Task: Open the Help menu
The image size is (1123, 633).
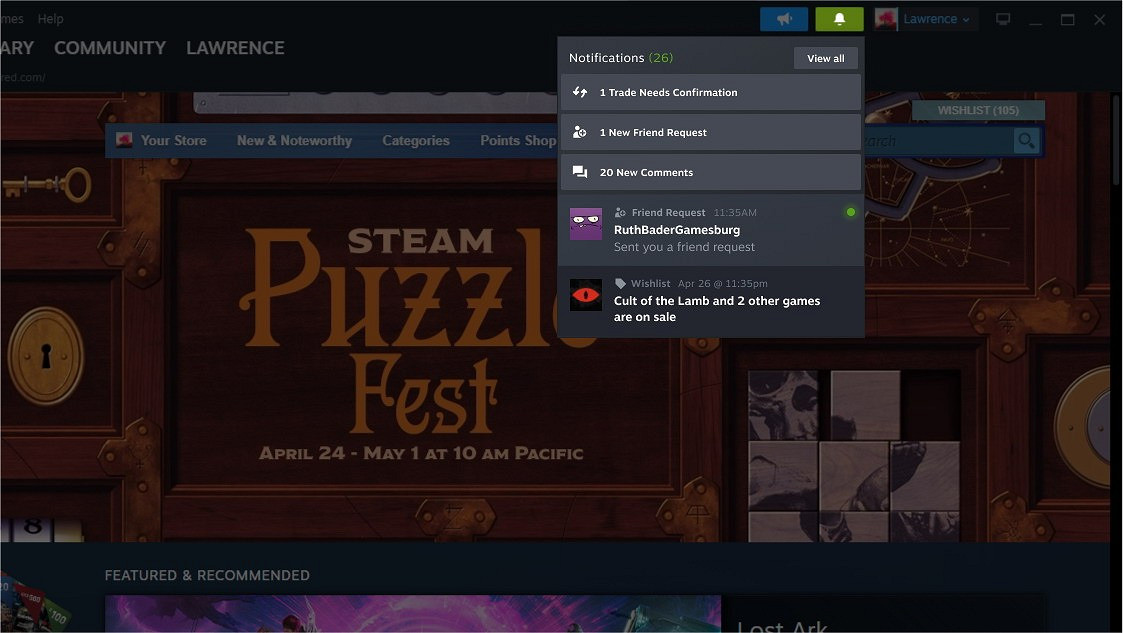Action: coord(50,18)
